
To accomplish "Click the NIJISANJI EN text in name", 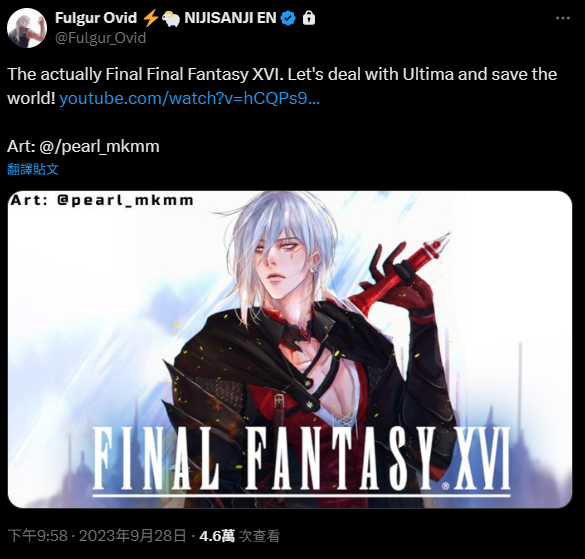I will click(230, 18).
